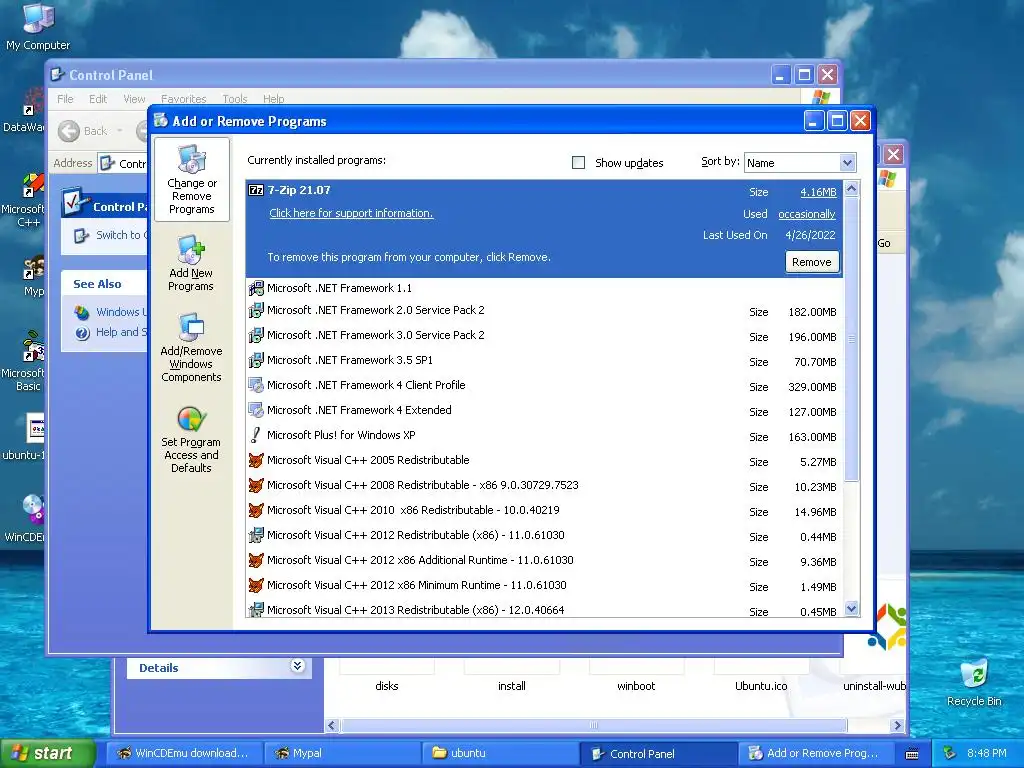Screen dimensions: 1024x768
Task: Expand the Details panel chevron in ubuntu window
Action: tap(297, 666)
